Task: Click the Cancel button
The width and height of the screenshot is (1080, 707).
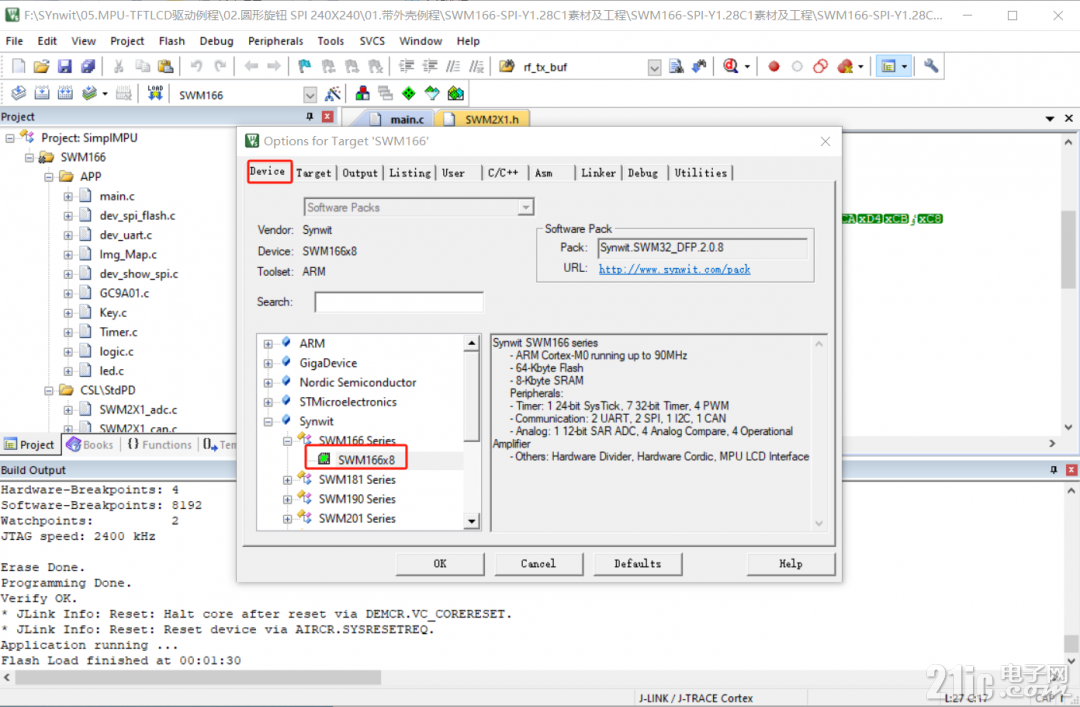Action: pos(538,564)
